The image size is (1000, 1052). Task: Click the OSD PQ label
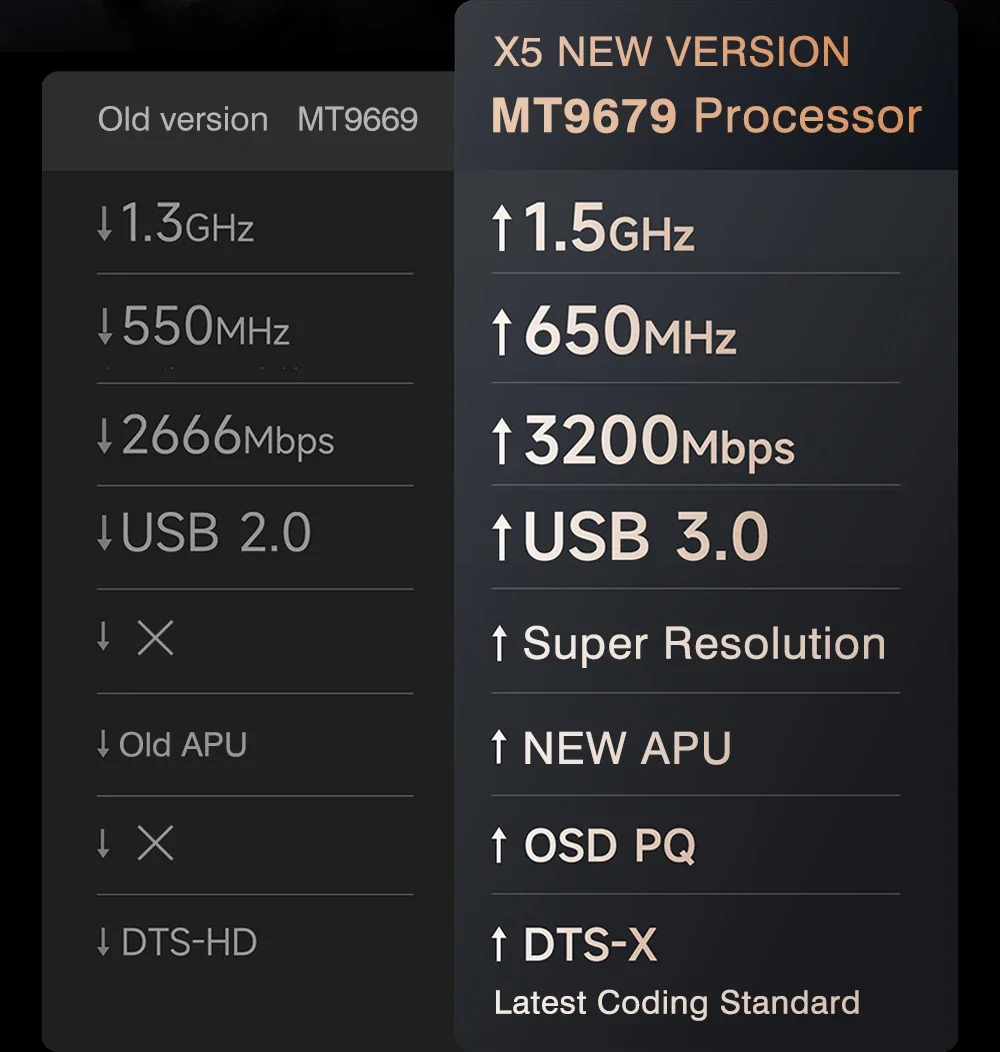(x=609, y=846)
